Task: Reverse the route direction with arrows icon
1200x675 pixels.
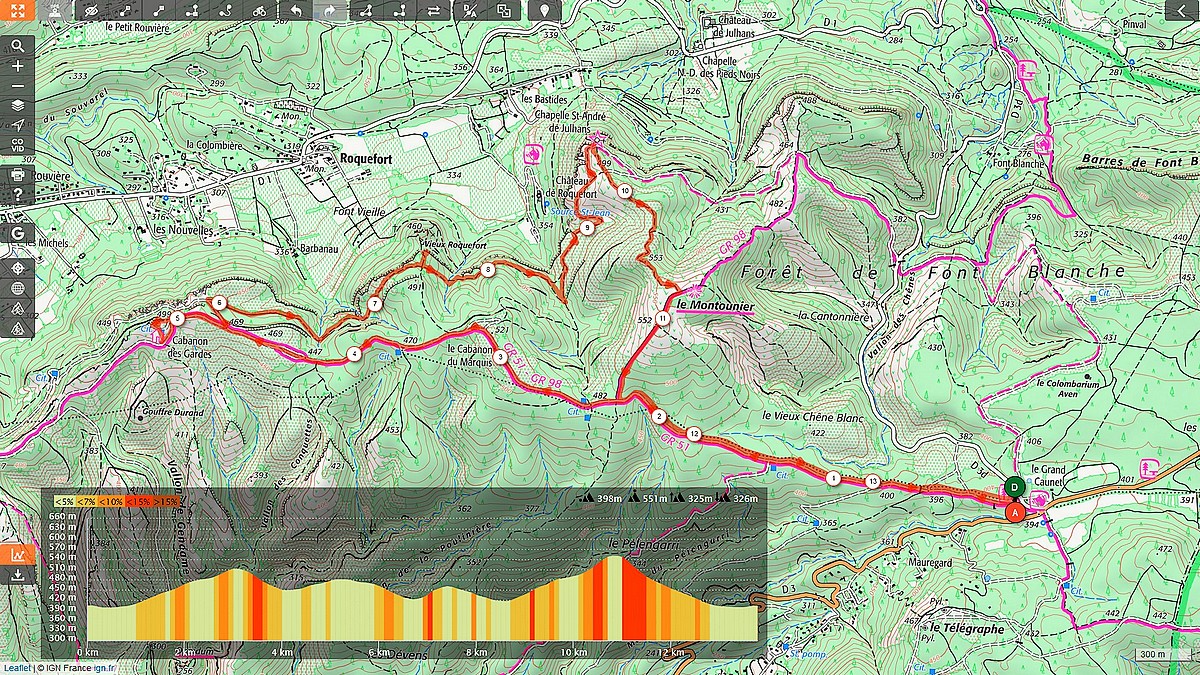Action: [x=433, y=10]
